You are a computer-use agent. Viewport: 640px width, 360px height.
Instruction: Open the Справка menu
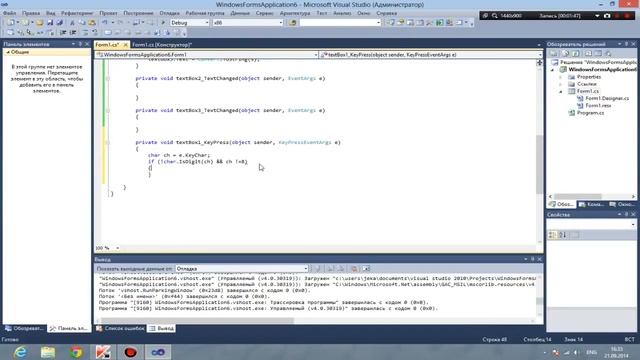(x=387, y=13)
